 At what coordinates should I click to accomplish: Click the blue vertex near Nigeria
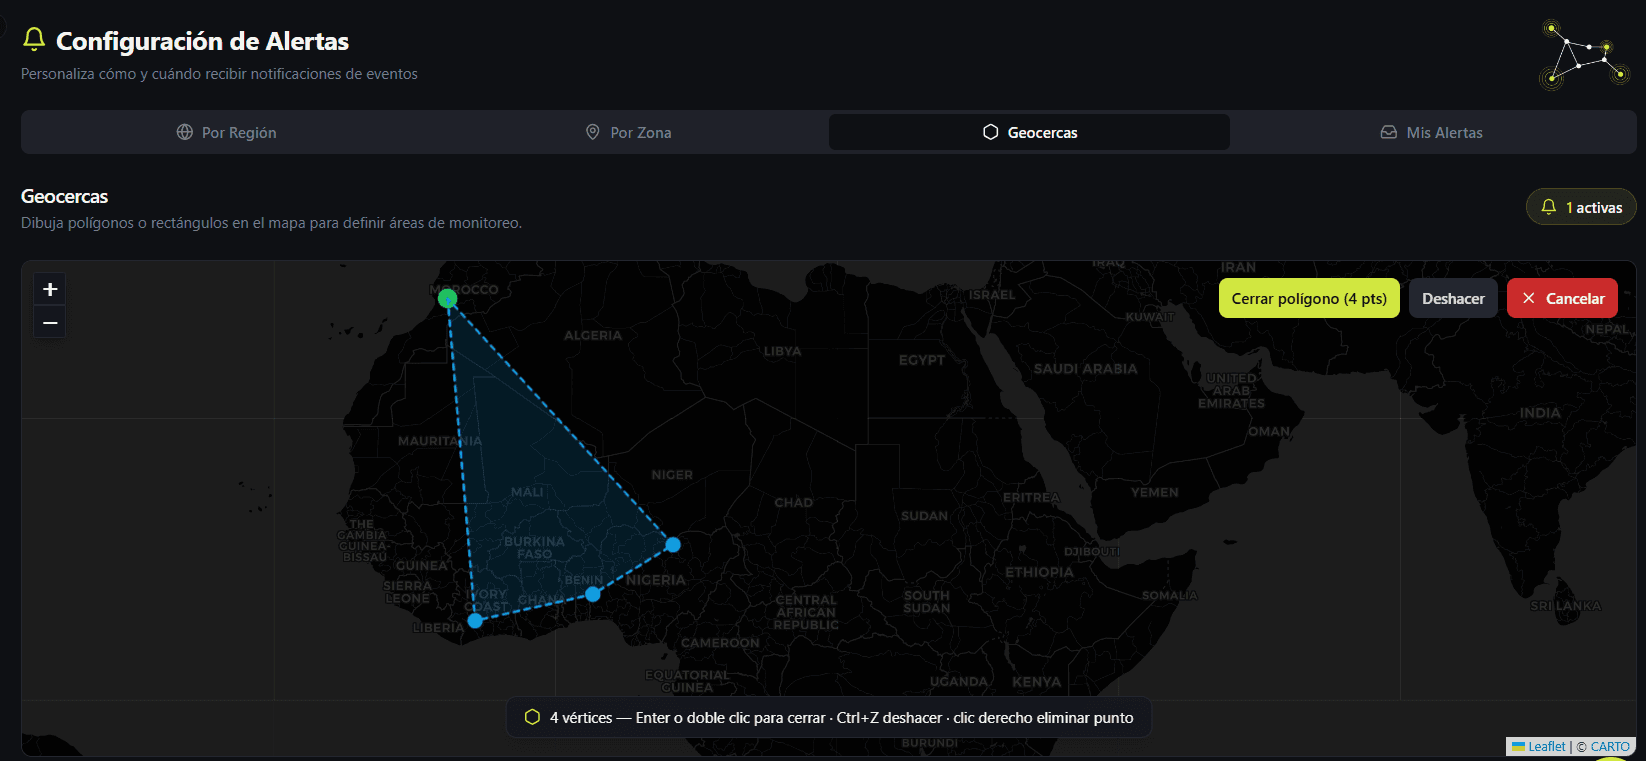(673, 544)
